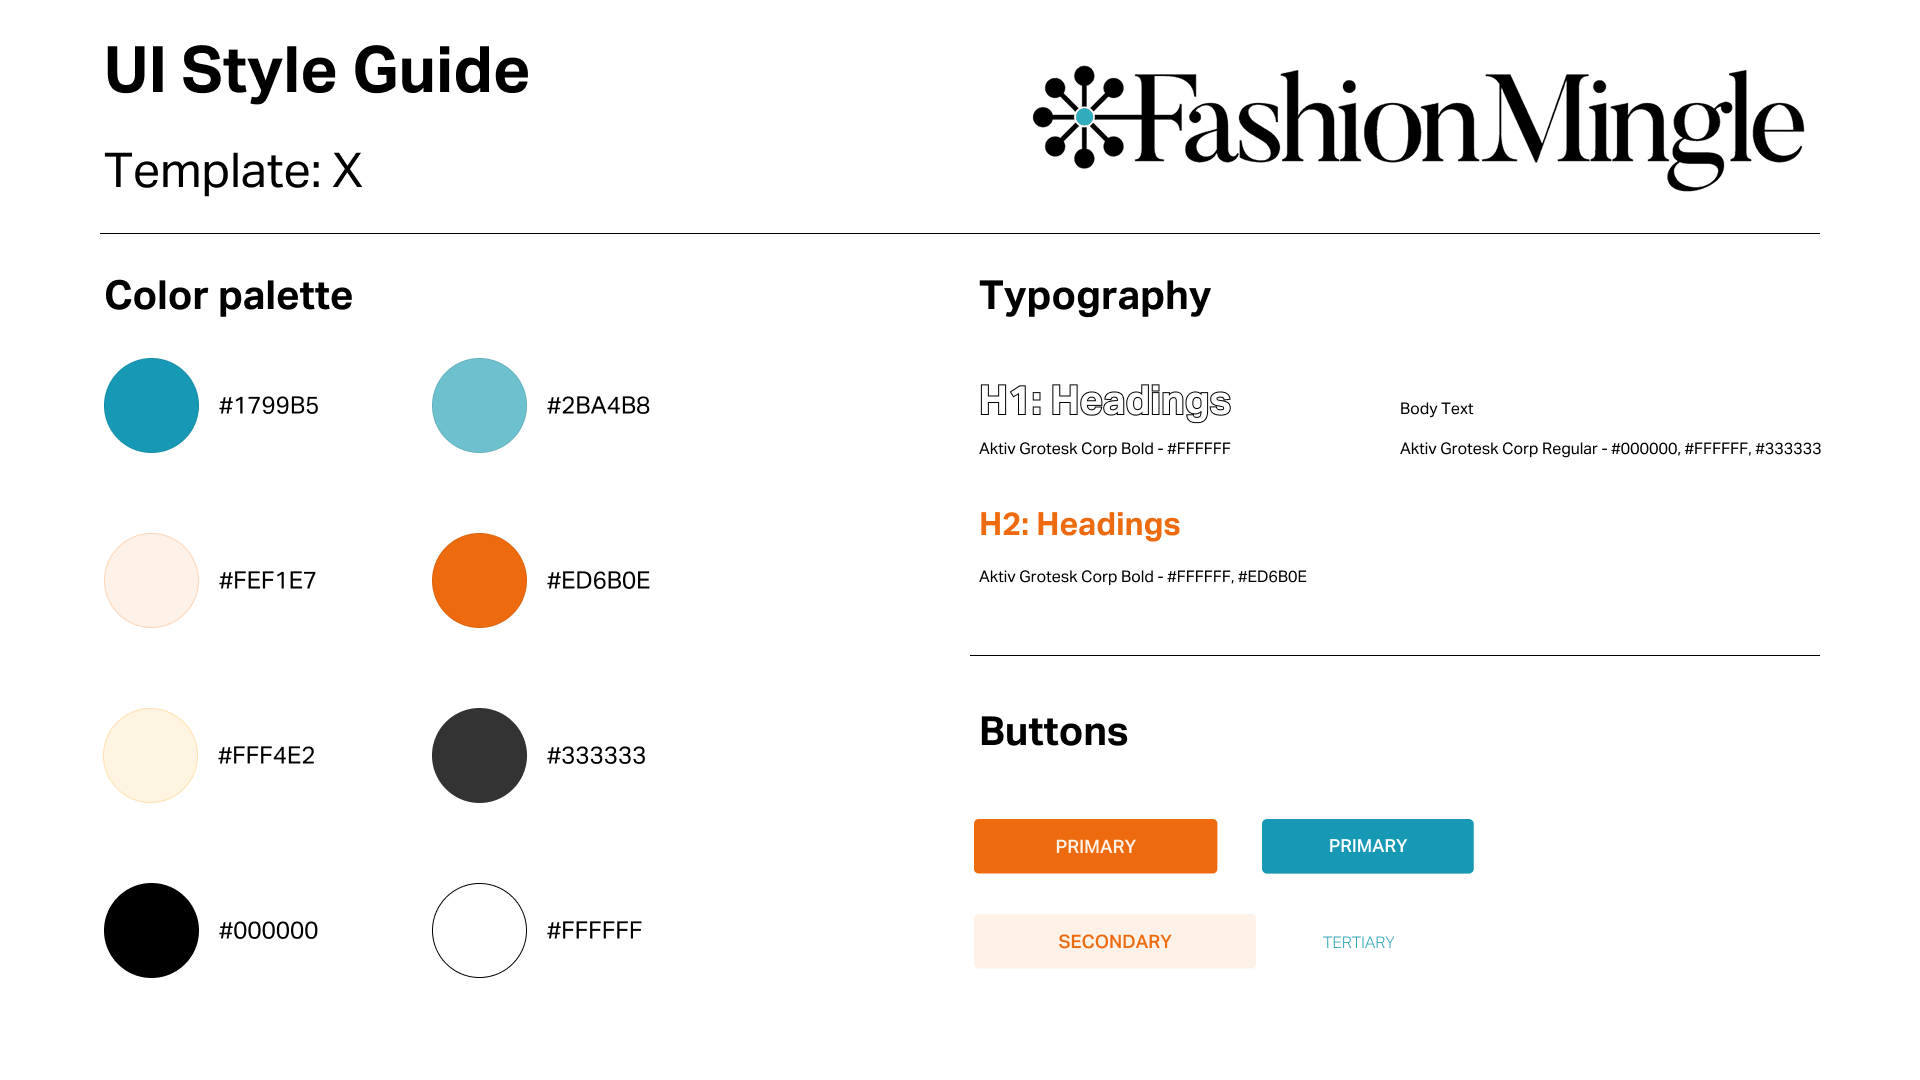The height and width of the screenshot is (1080, 1920).
Task: Pick the light teal #2BA4B8 swatch
Action: (x=479, y=405)
